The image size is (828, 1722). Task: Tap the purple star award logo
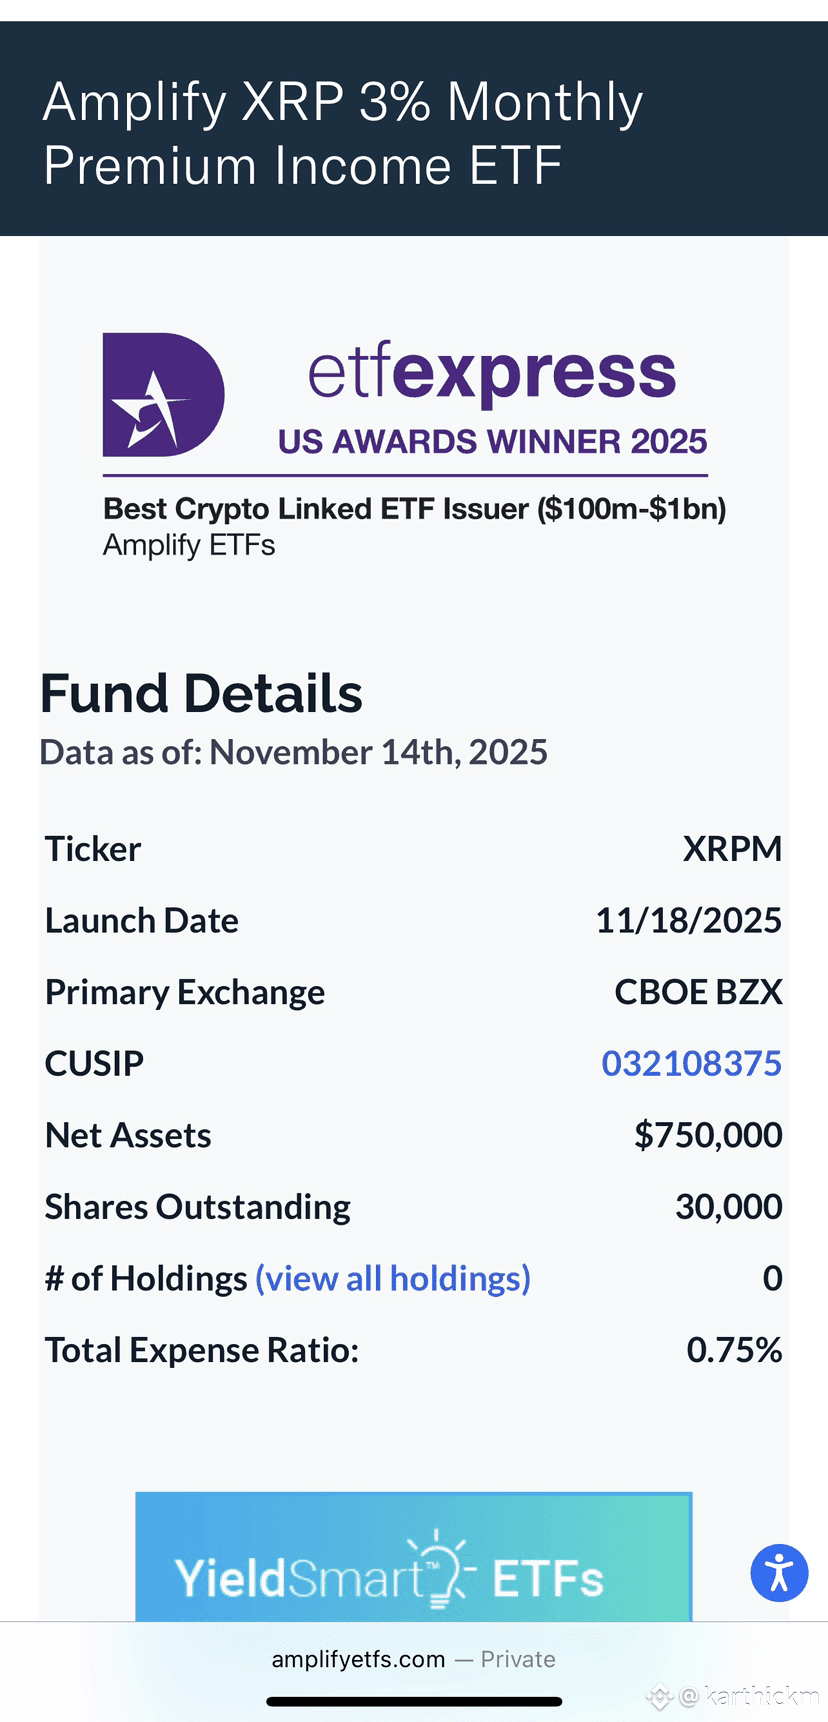(163, 395)
